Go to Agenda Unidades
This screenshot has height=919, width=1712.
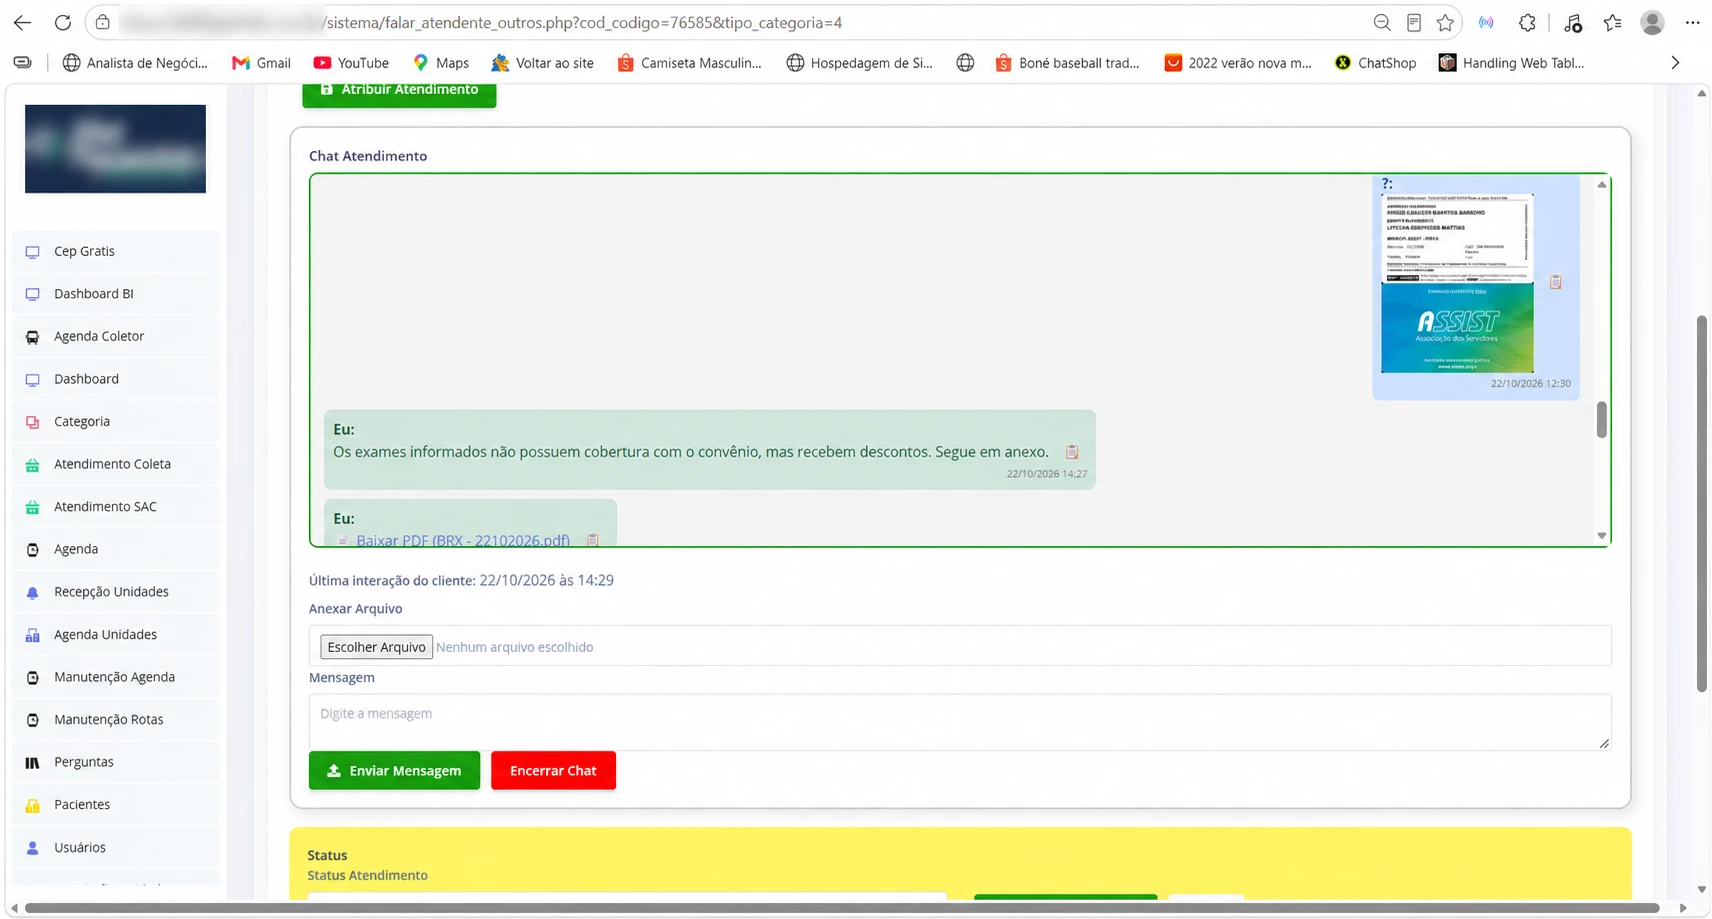click(x=116, y=634)
